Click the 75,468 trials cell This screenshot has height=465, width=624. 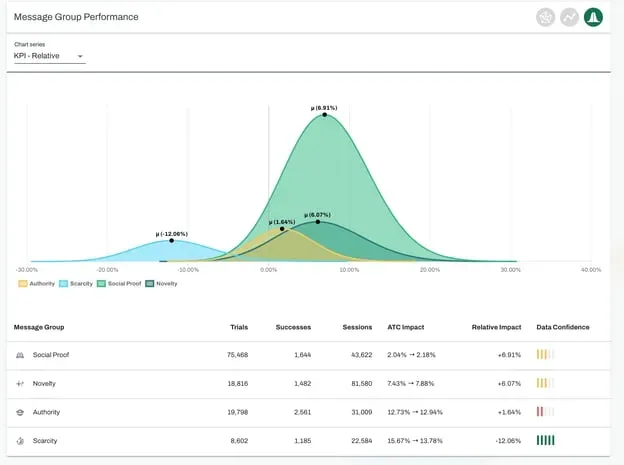click(x=237, y=355)
